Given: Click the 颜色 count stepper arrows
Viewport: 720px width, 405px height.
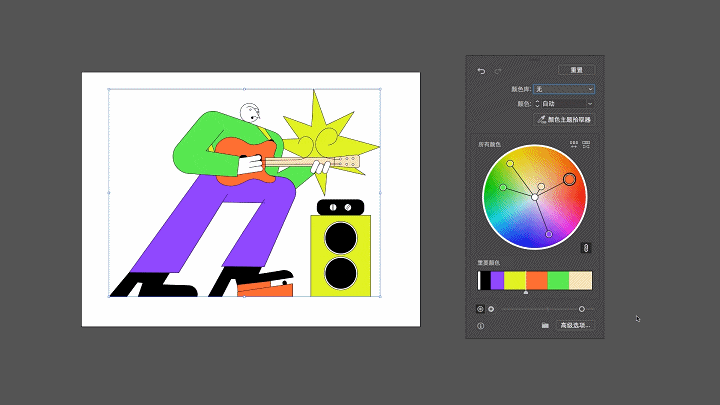Looking at the screenshot, I should 537,103.
